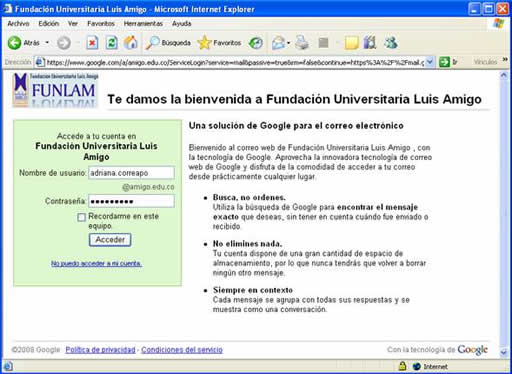Click the Busca, no ordenes. bullet heading

tap(249, 197)
